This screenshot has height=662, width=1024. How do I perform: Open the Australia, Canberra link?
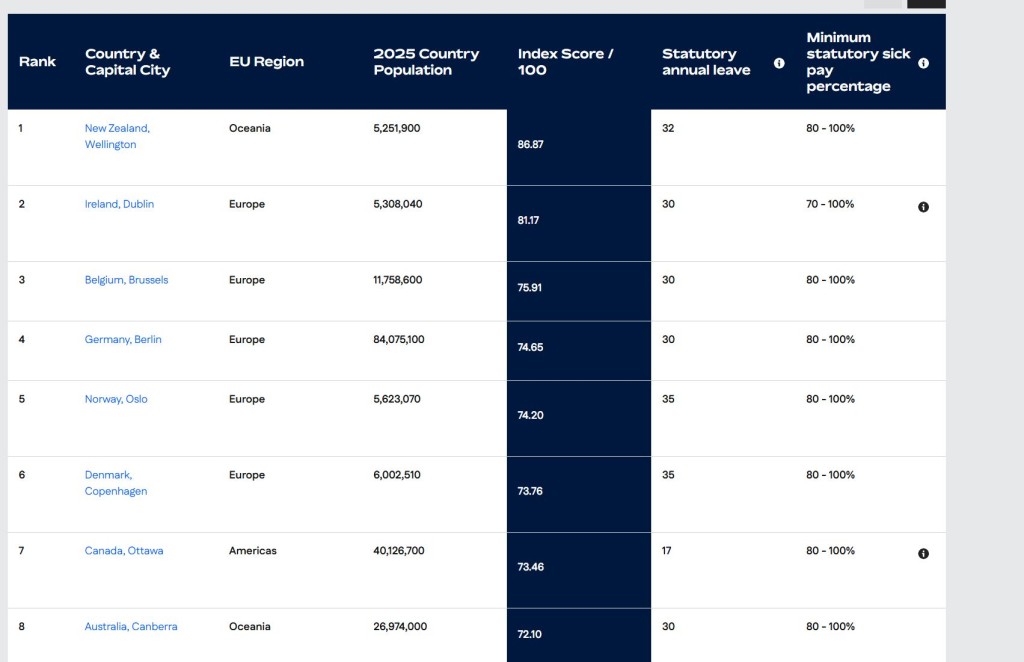tap(131, 627)
